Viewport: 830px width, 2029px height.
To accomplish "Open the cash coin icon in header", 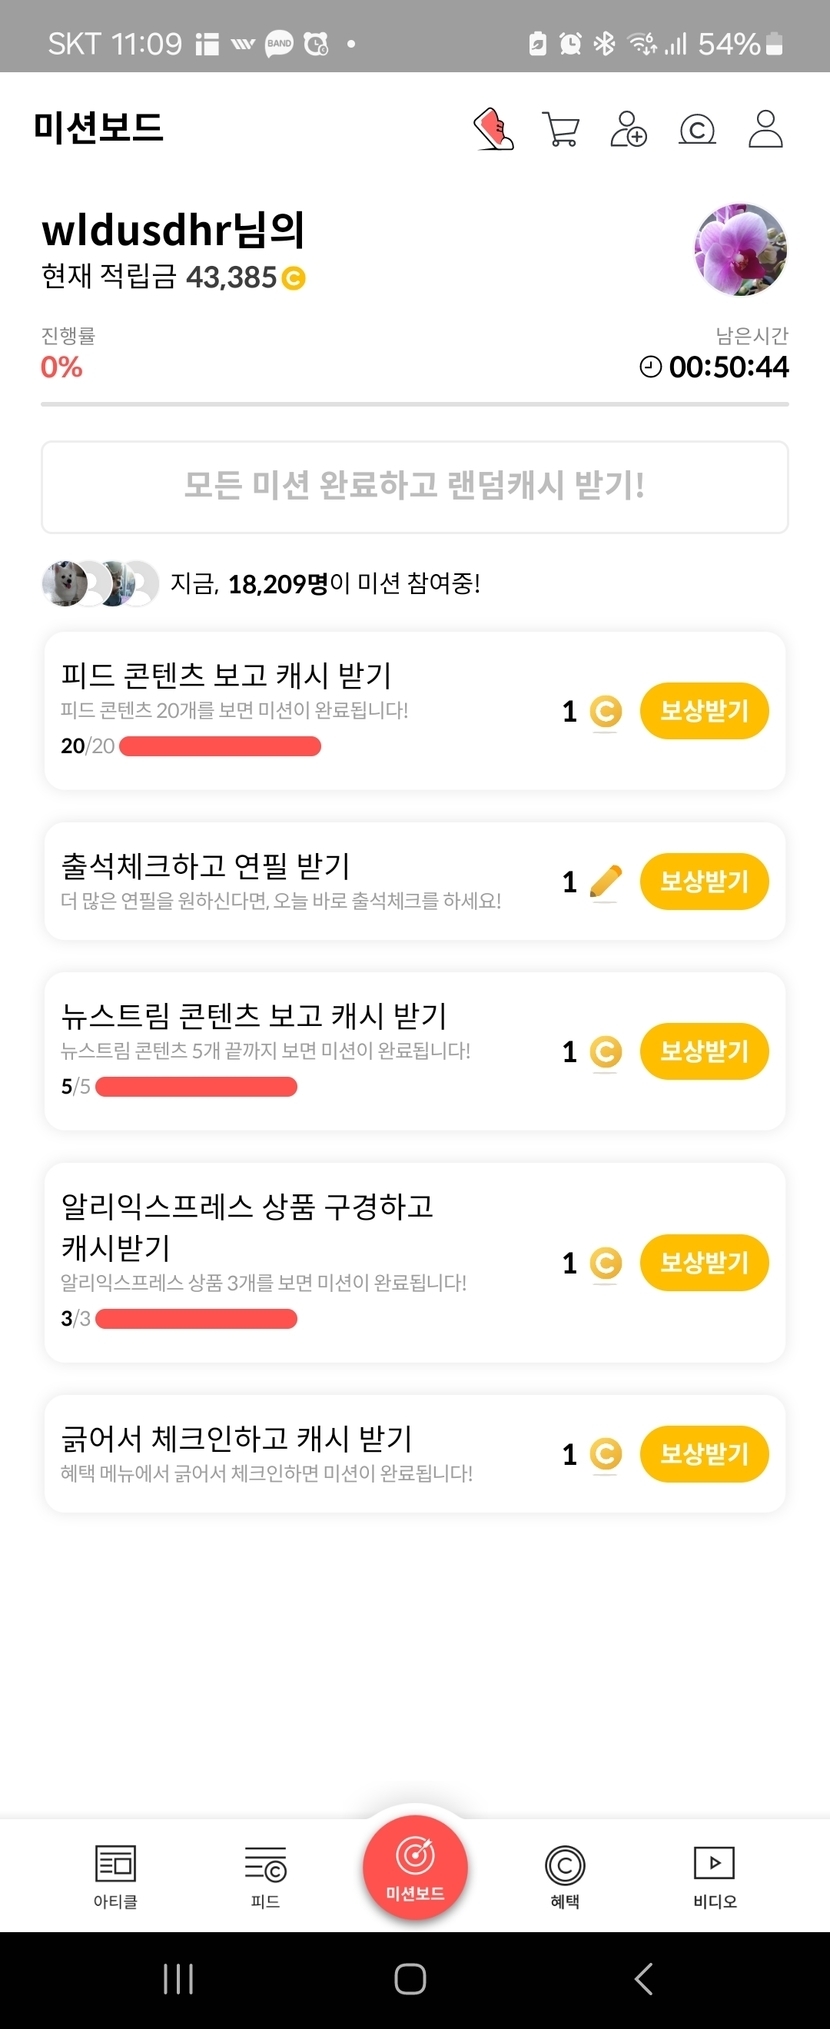I will point(697,129).
